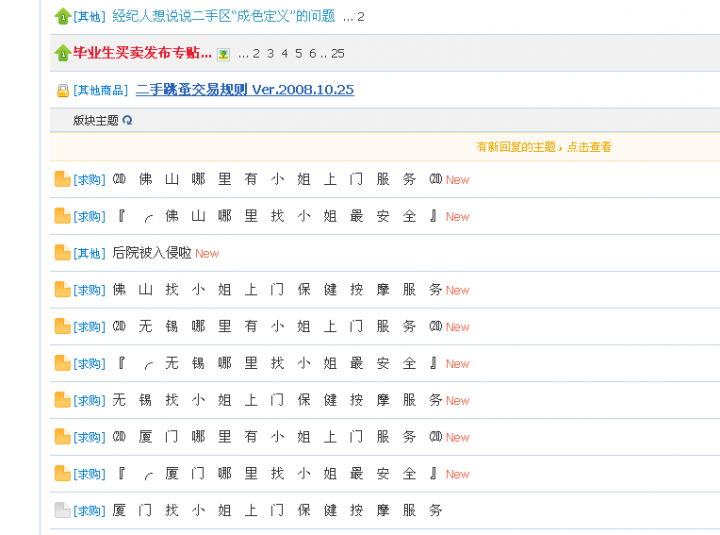Image resolution: width=720 pixels, height=535 pixels.
Task: Click 有新回复的主题，点击查看 notice
Action: (x=544, y=147)
